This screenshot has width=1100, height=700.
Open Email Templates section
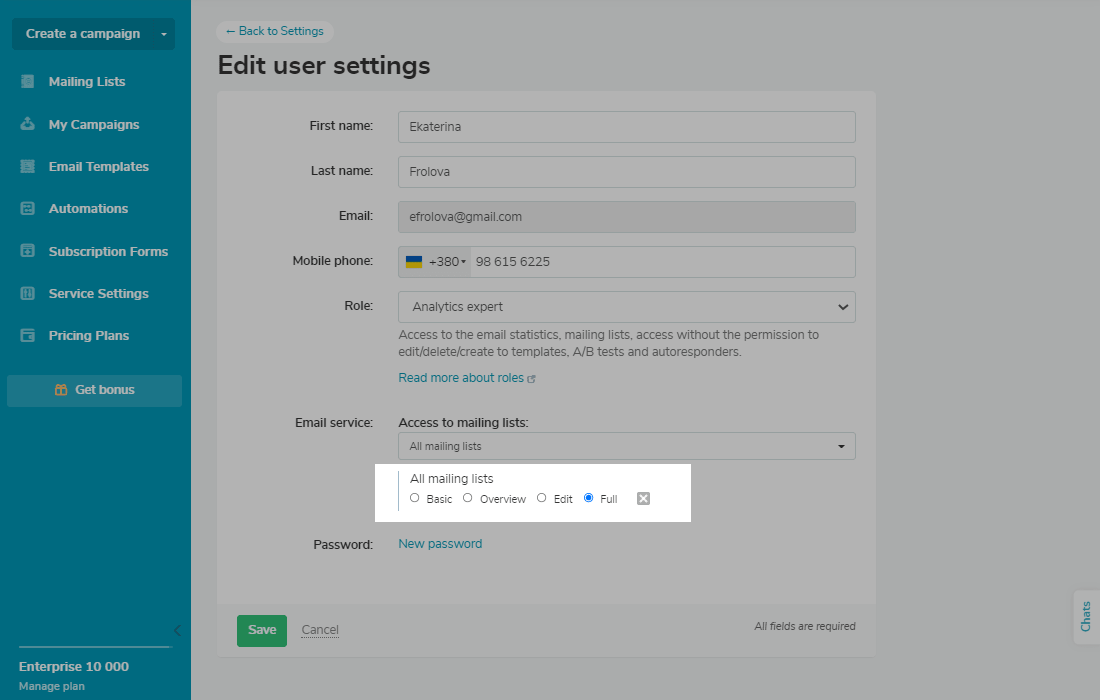coord(99,166)
